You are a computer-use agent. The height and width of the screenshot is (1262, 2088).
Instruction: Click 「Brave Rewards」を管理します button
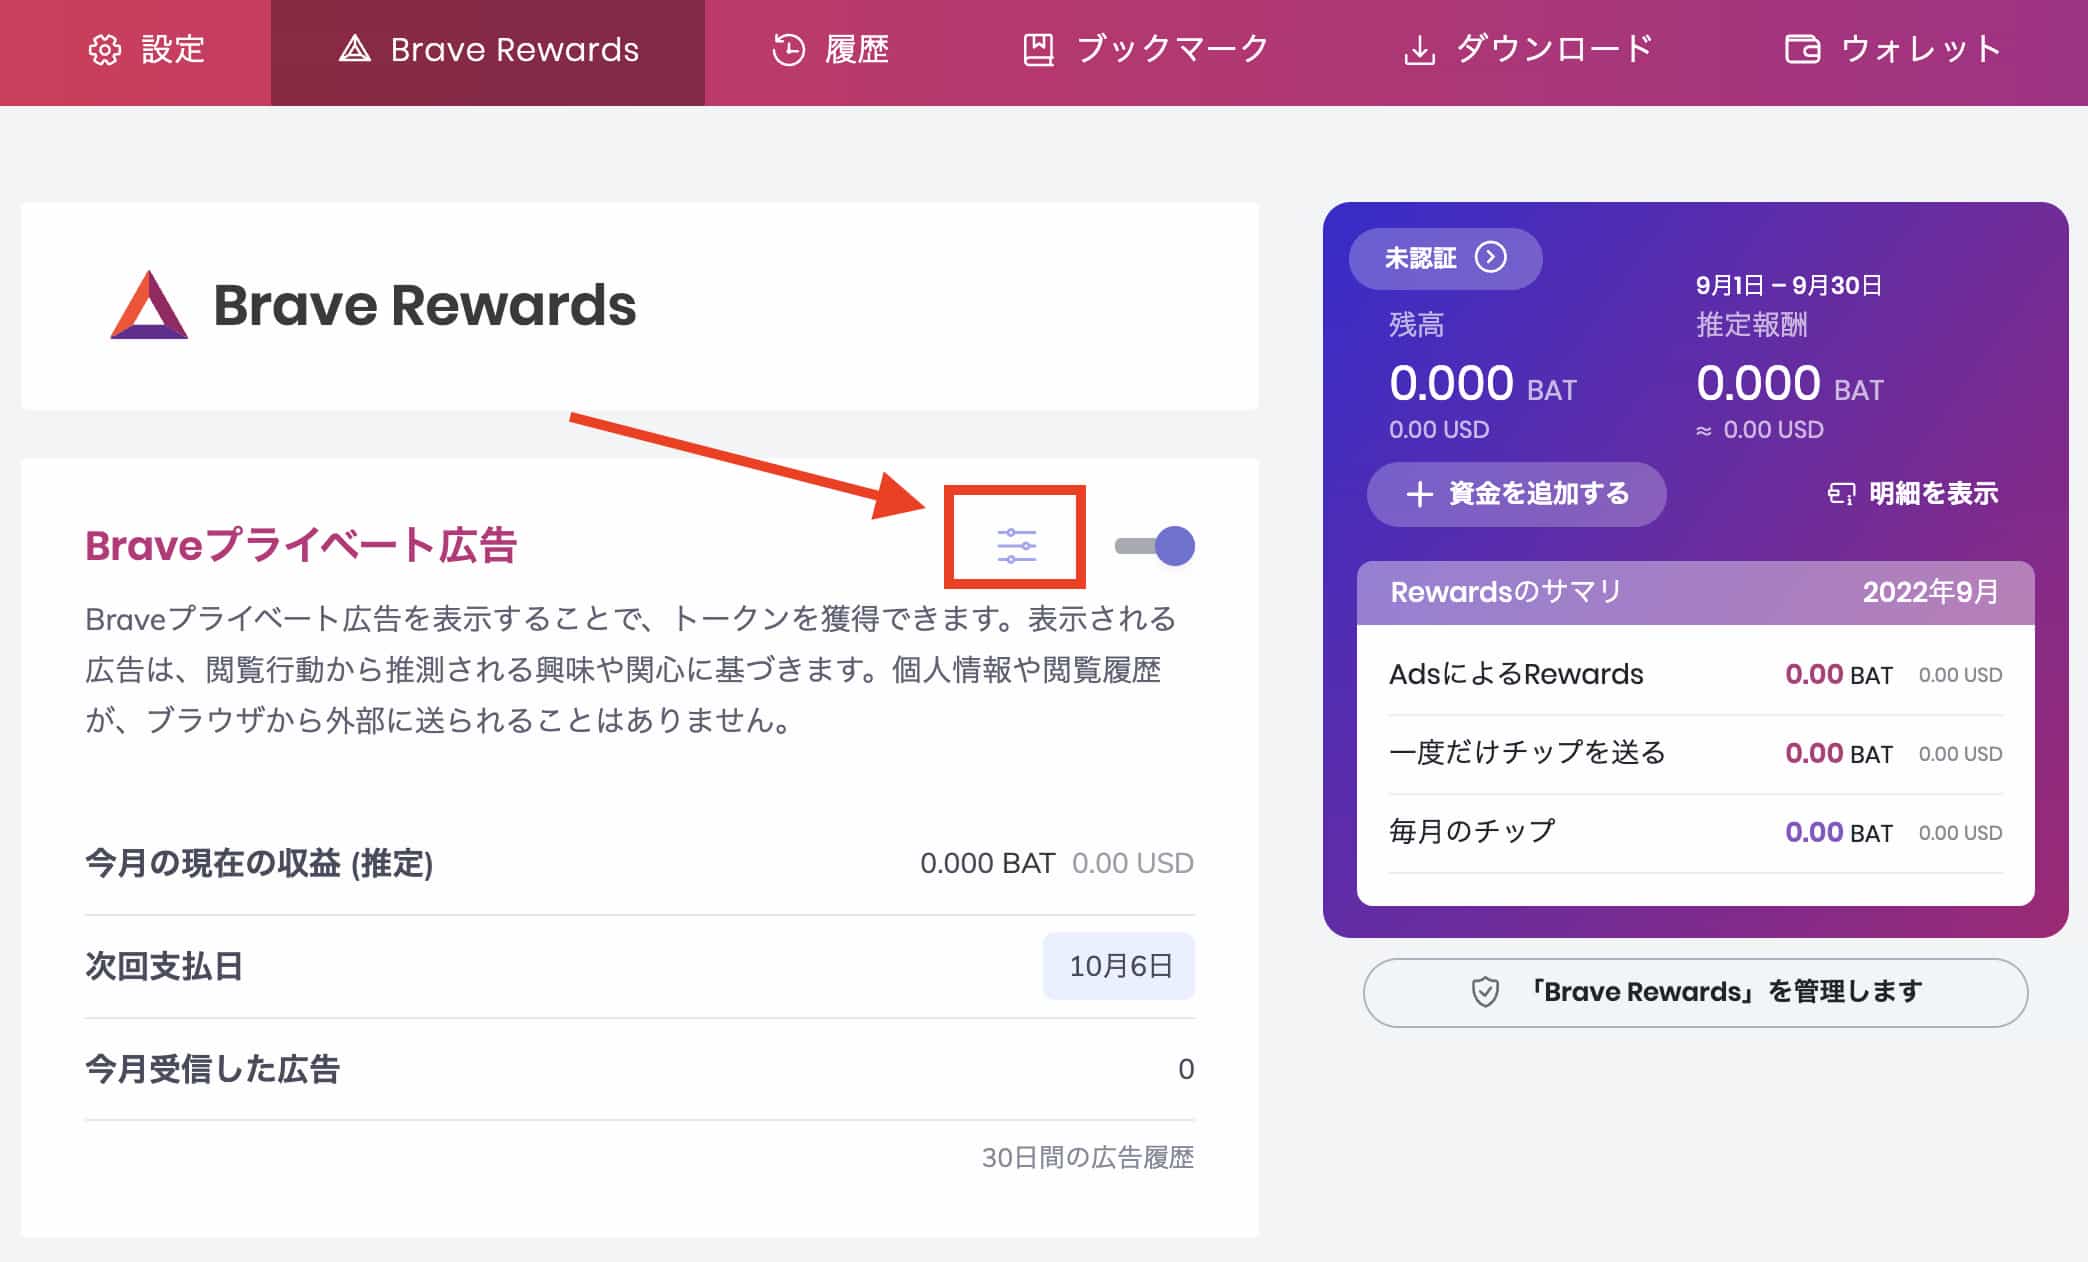point(1695,992)
